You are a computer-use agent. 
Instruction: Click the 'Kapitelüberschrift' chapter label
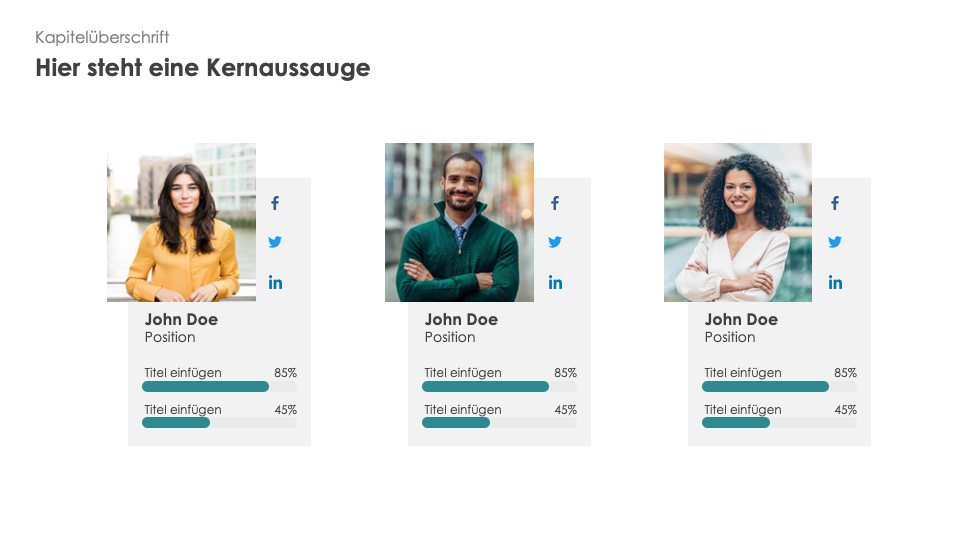tap(102, 37)
